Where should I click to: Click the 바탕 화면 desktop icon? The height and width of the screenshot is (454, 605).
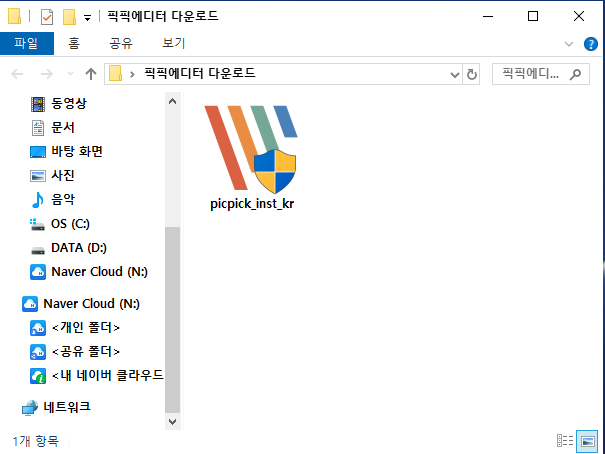pos(38,152)
